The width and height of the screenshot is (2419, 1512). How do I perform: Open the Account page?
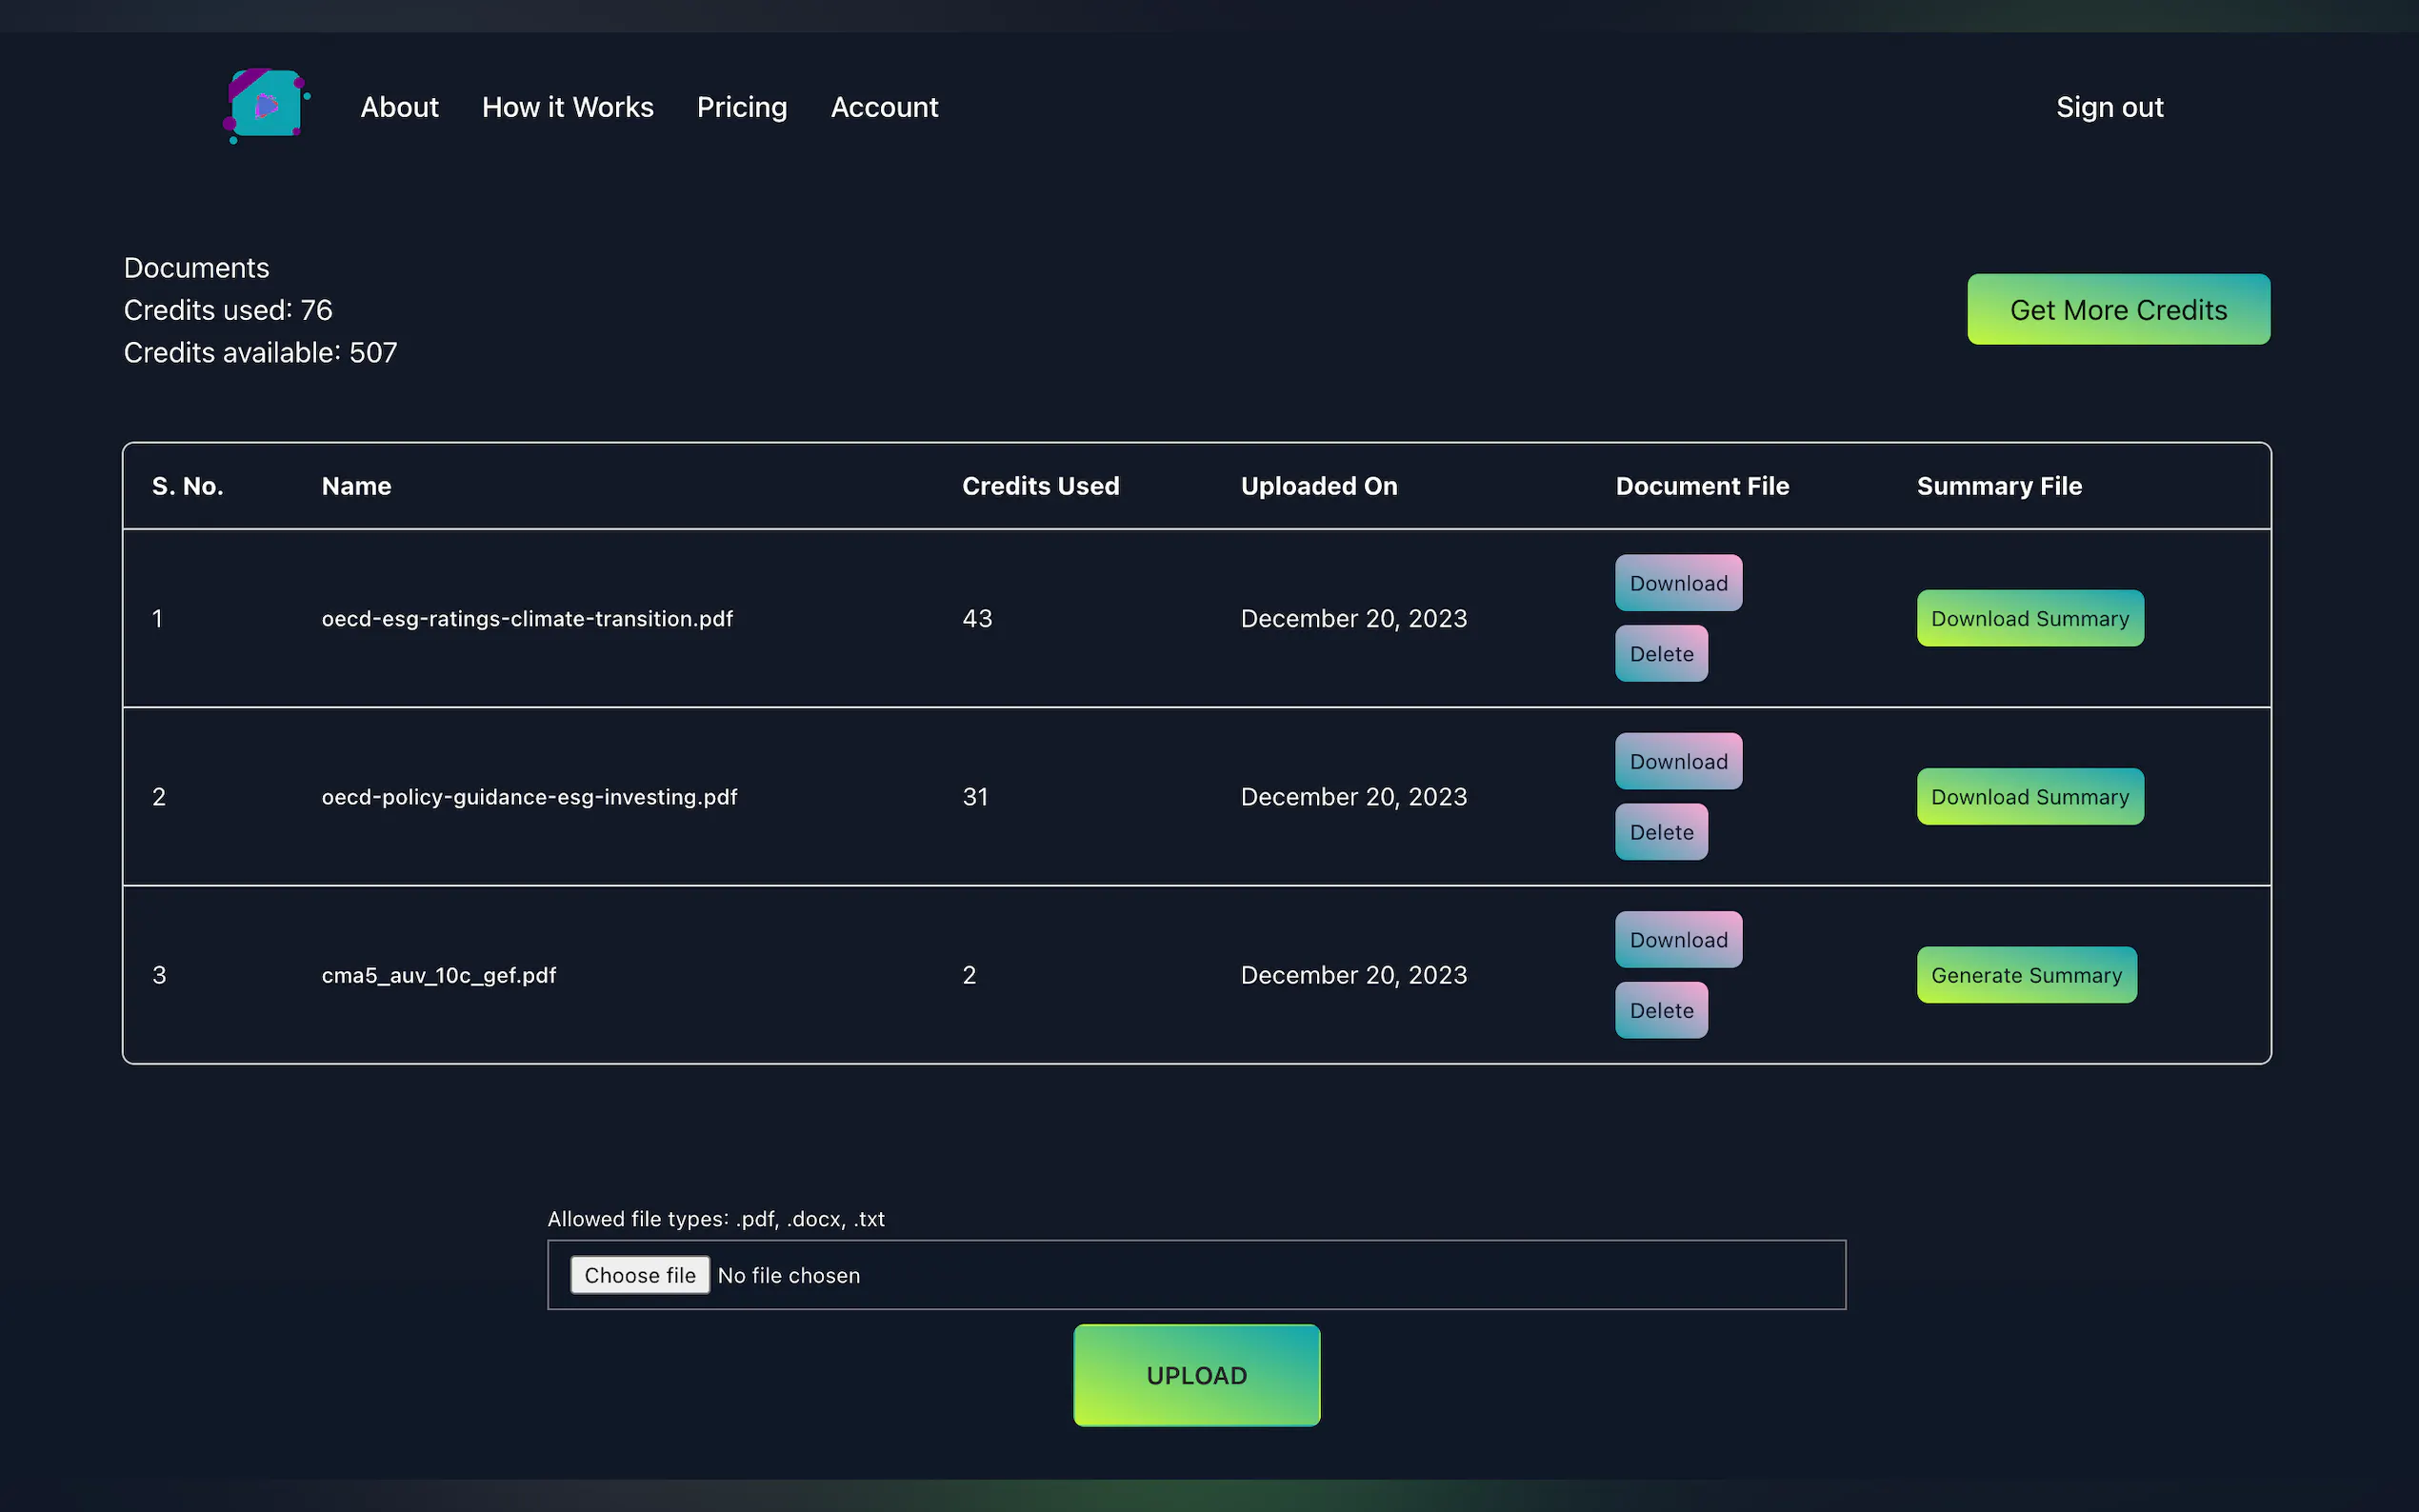(x=884, y=107)
